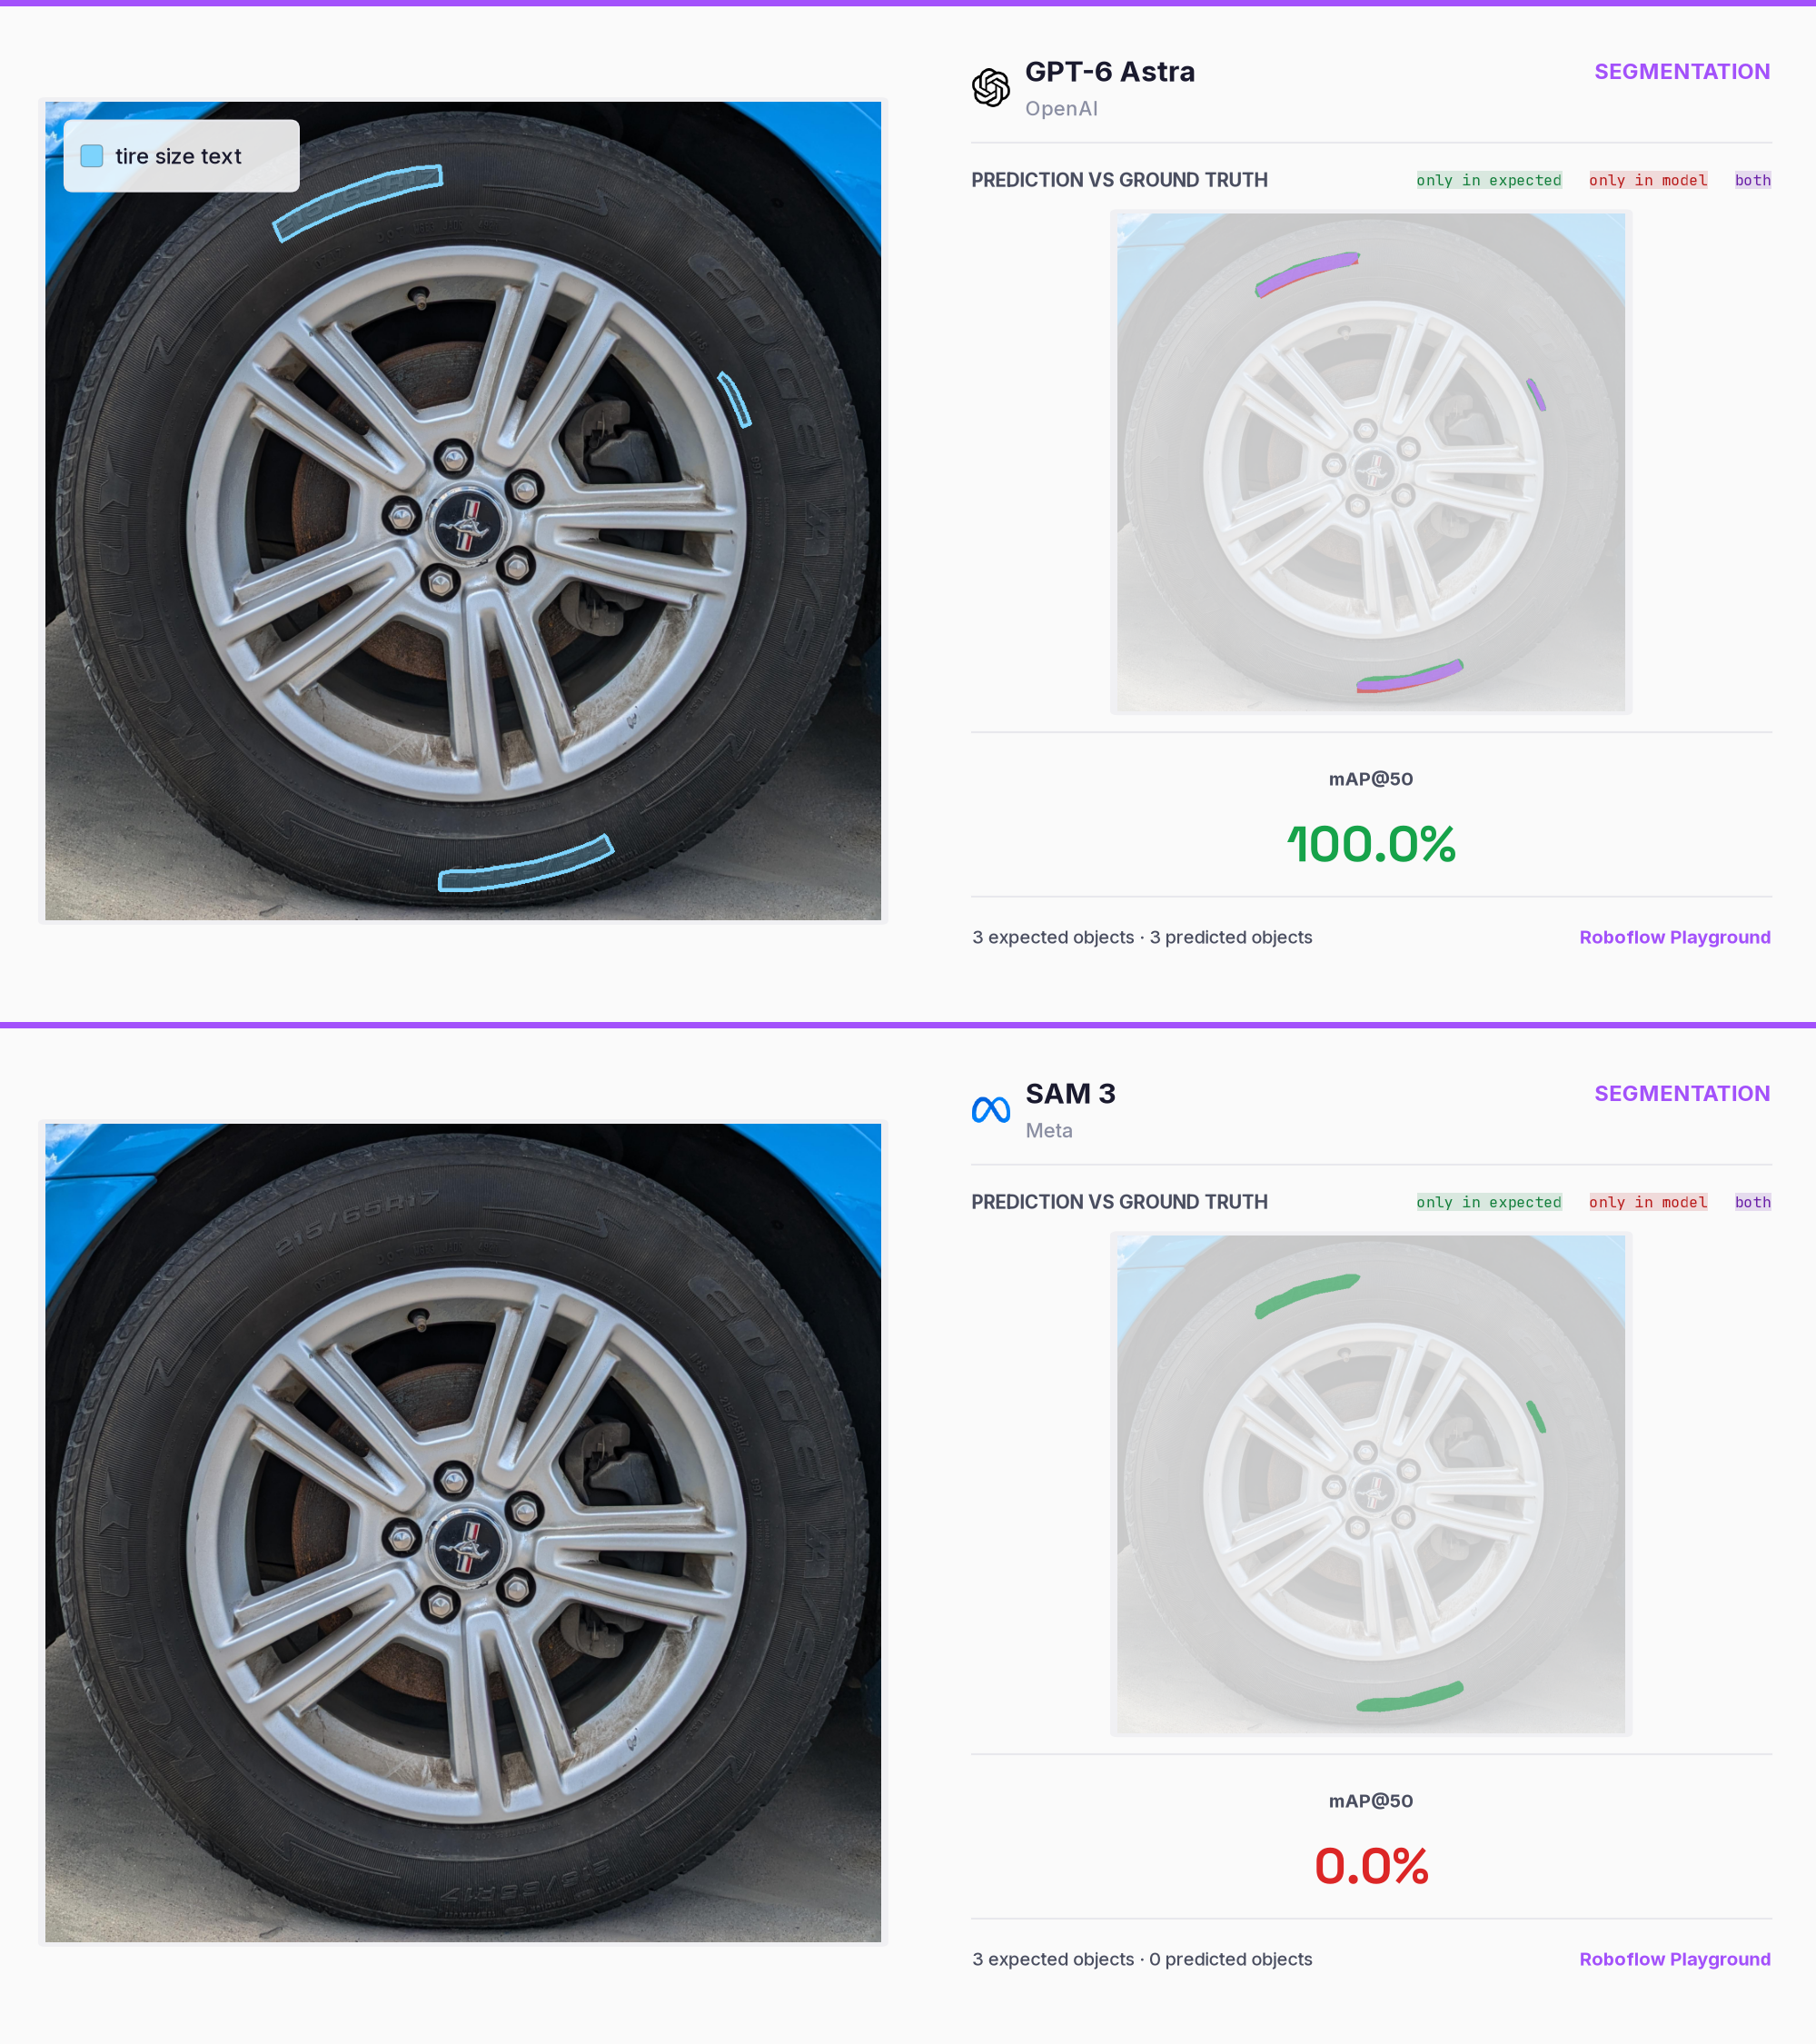Click the GPT-6 Astra model title

(1110, 72)
